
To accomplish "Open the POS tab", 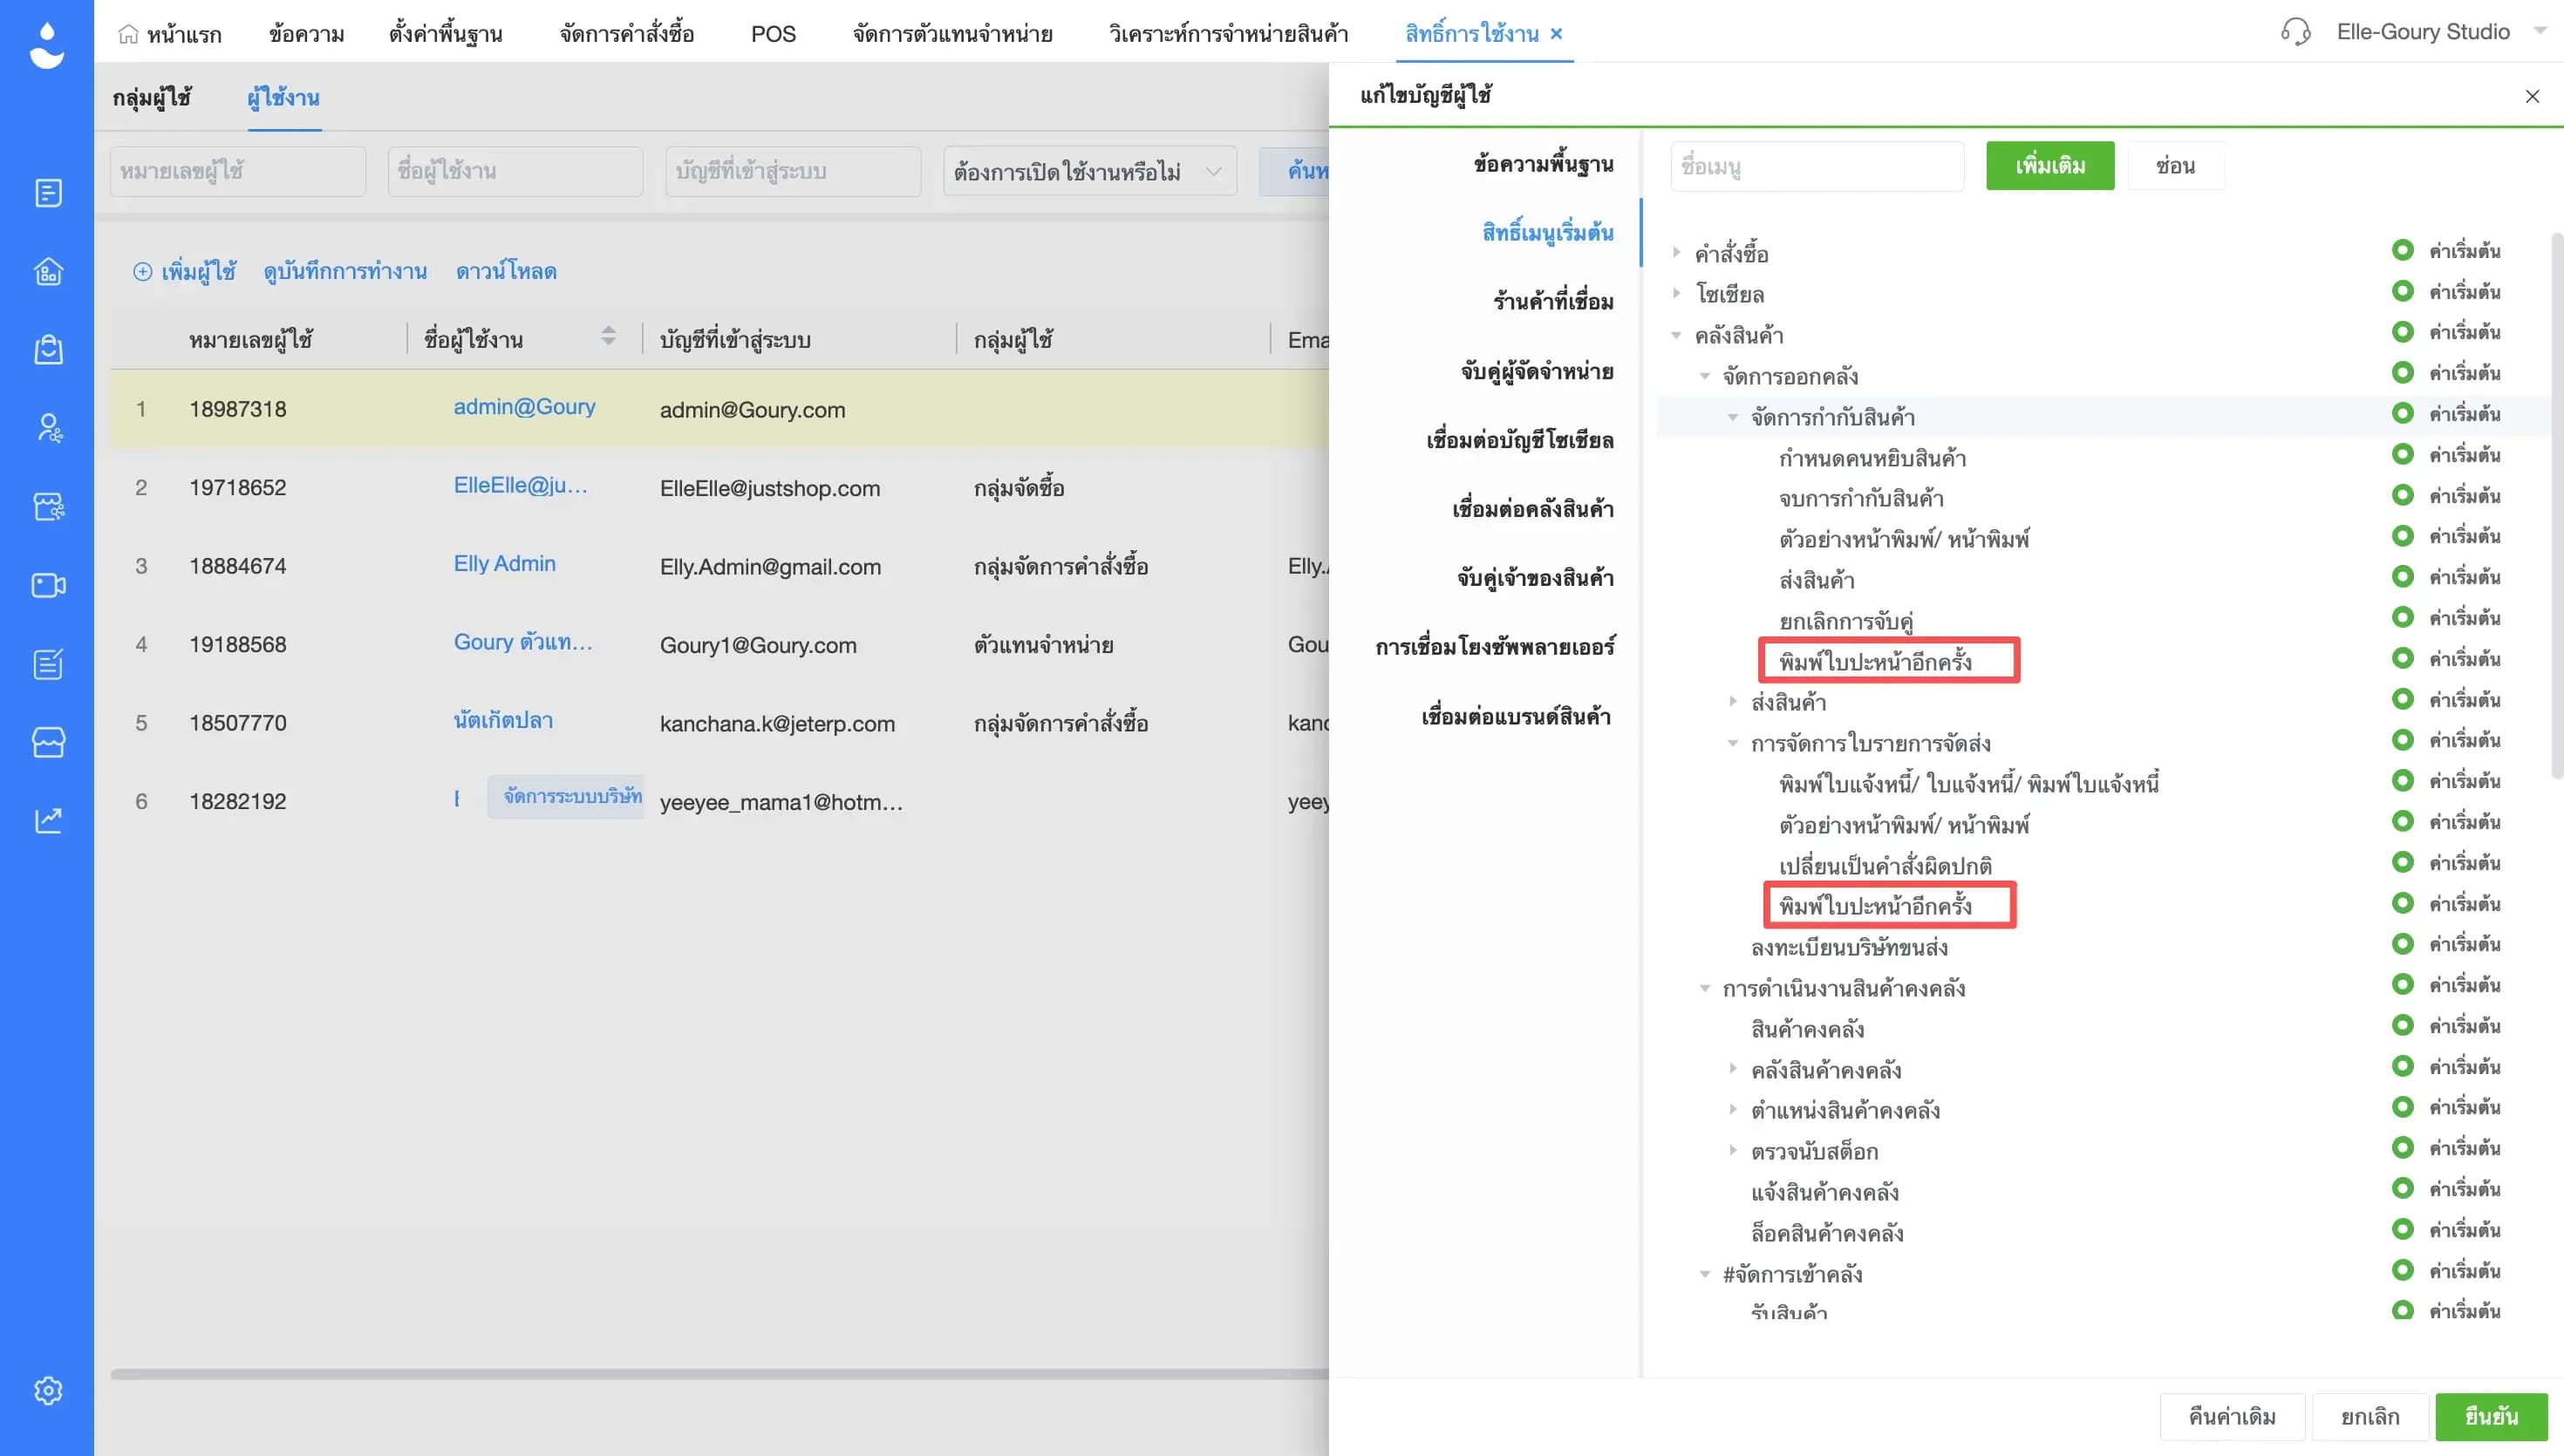I will pyautogui.click(x=773, y=34).
